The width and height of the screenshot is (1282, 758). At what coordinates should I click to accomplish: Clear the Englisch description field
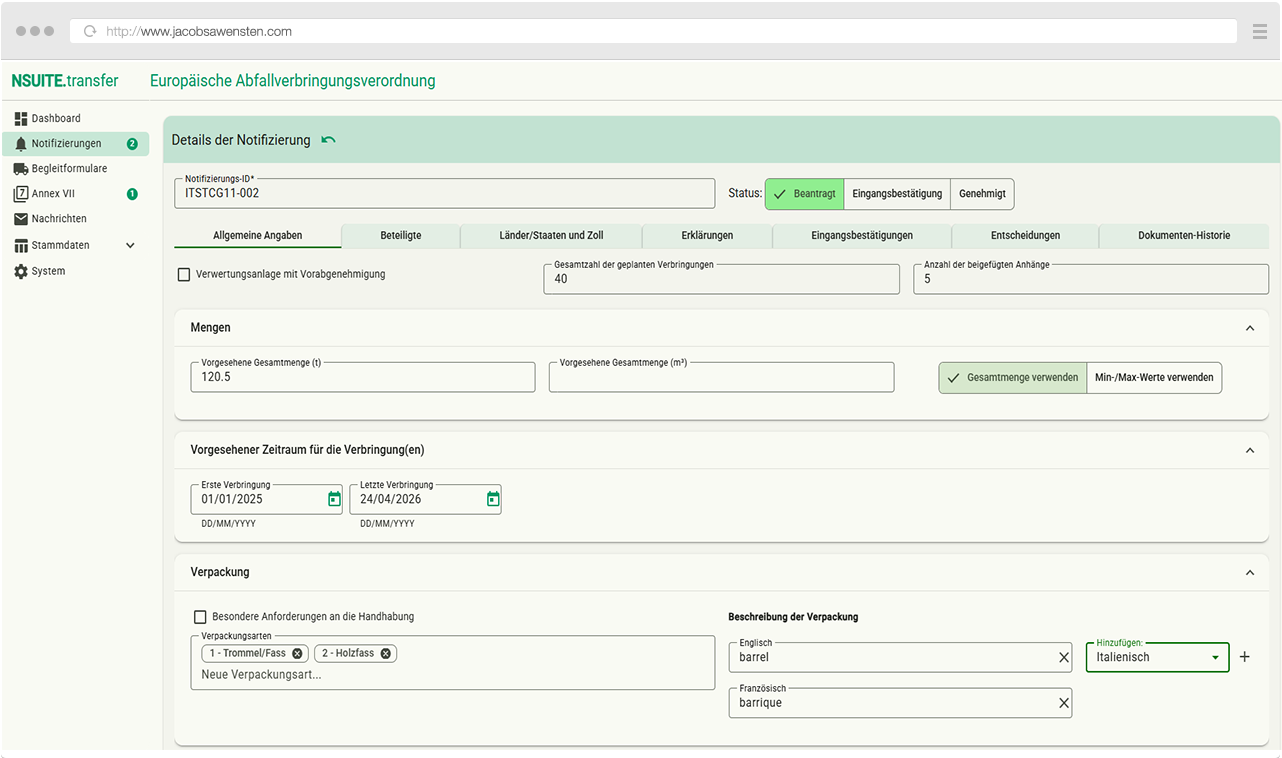point(1064,657)
